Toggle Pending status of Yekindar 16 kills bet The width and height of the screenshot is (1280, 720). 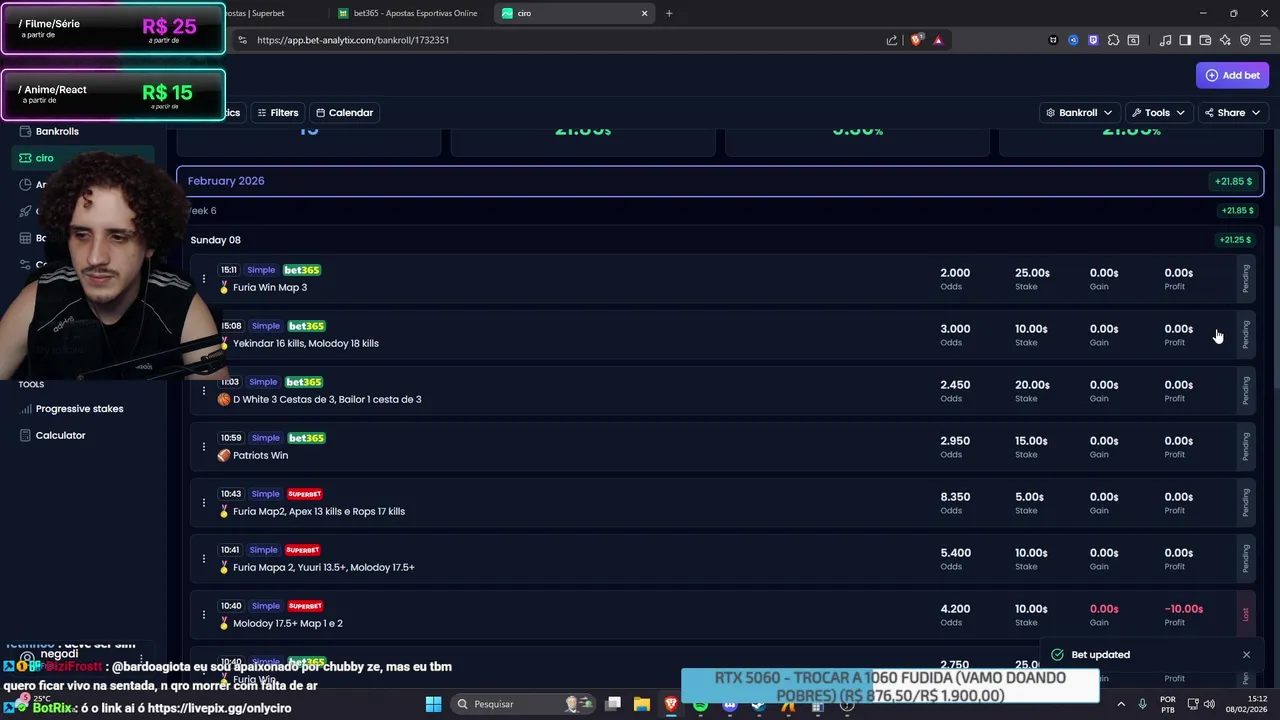point(1246,335)
